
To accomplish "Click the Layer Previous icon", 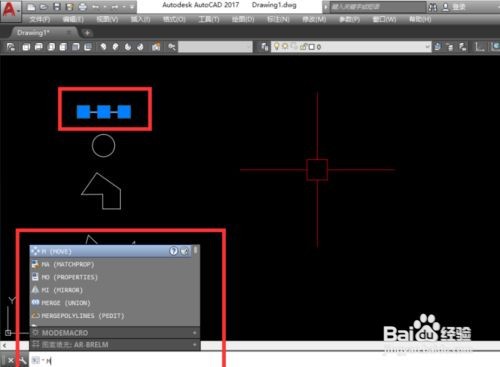I will coord(450,47).
